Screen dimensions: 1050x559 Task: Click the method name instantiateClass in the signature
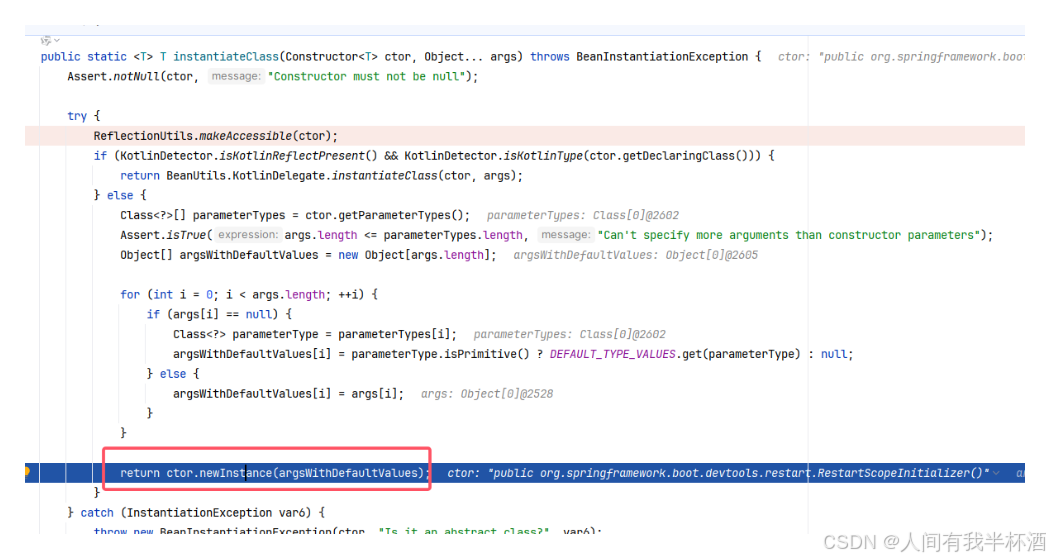226,57
